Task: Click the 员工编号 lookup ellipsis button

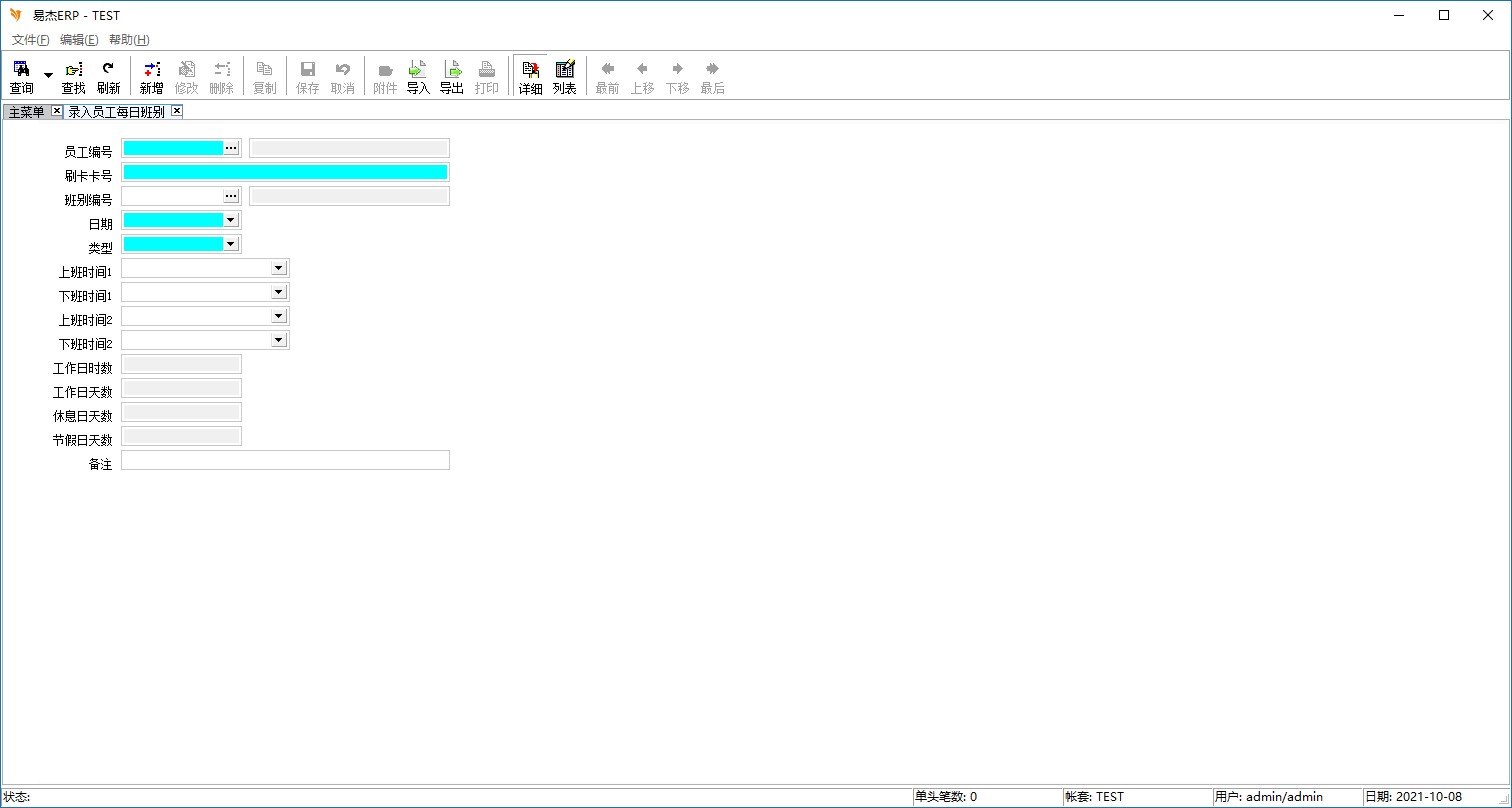Action: (231, 148)
